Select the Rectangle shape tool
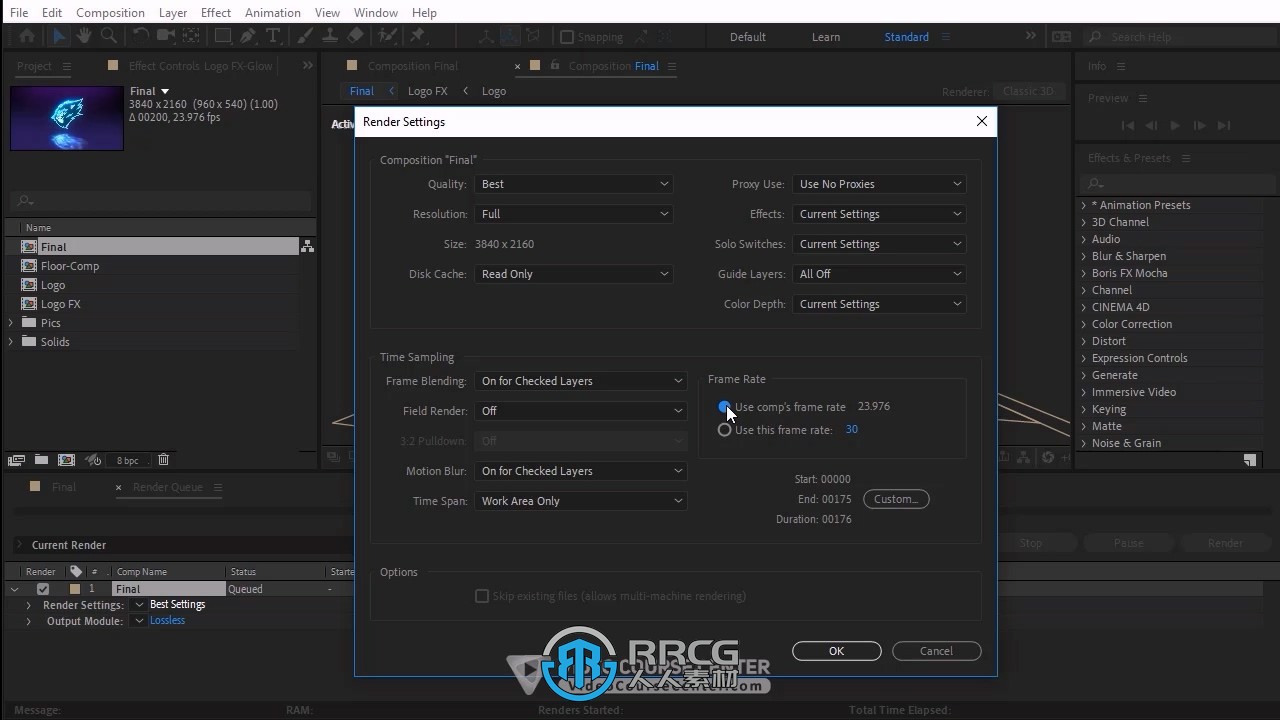1280x720 pixels. pos(223,36)
